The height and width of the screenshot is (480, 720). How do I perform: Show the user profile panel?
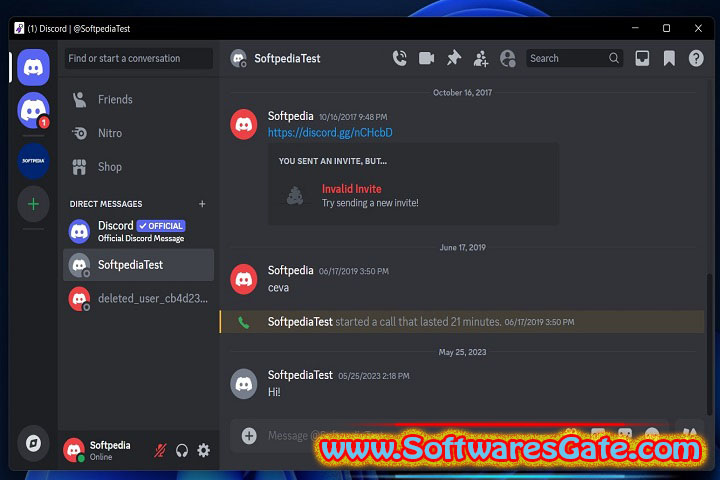tap(508, 59)
